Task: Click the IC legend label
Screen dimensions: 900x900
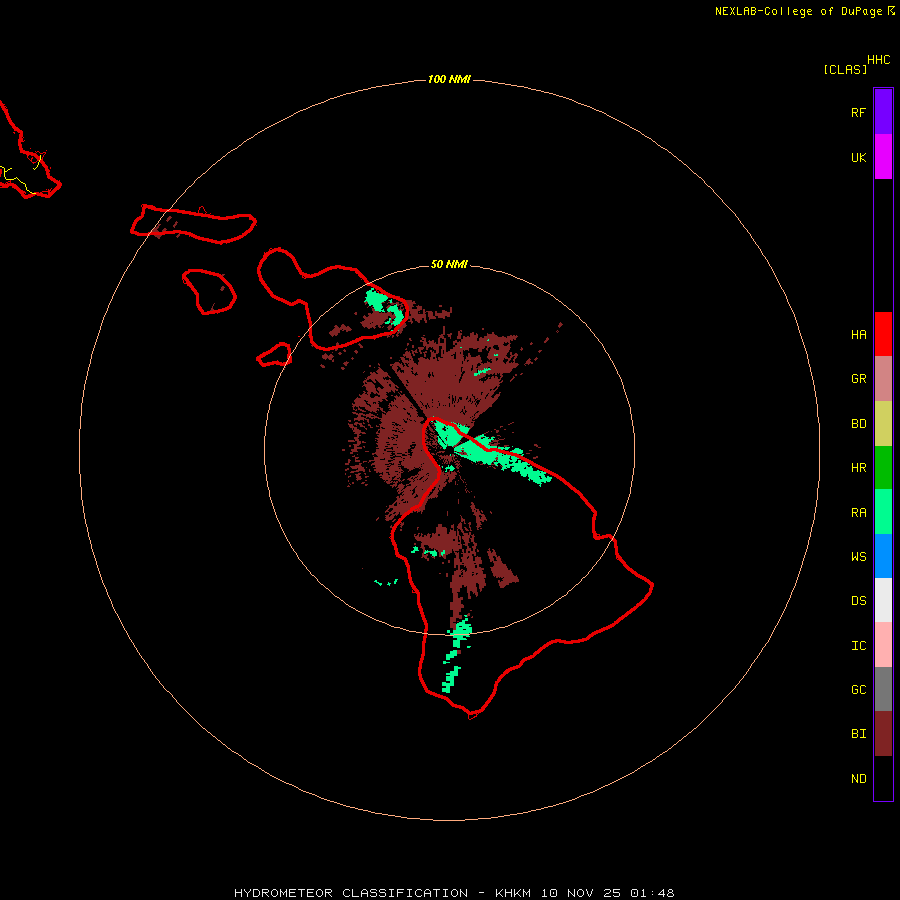Action: (858, 646)
